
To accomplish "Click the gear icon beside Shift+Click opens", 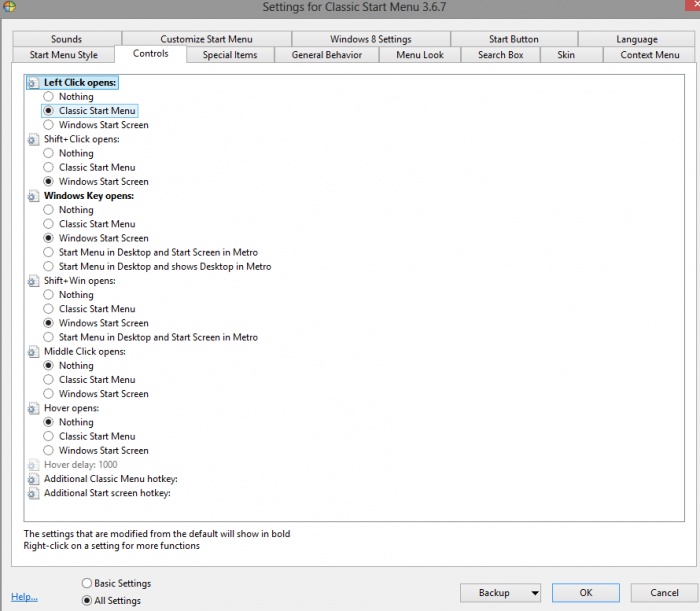I will pyautogui.click(x=33, y=140).
